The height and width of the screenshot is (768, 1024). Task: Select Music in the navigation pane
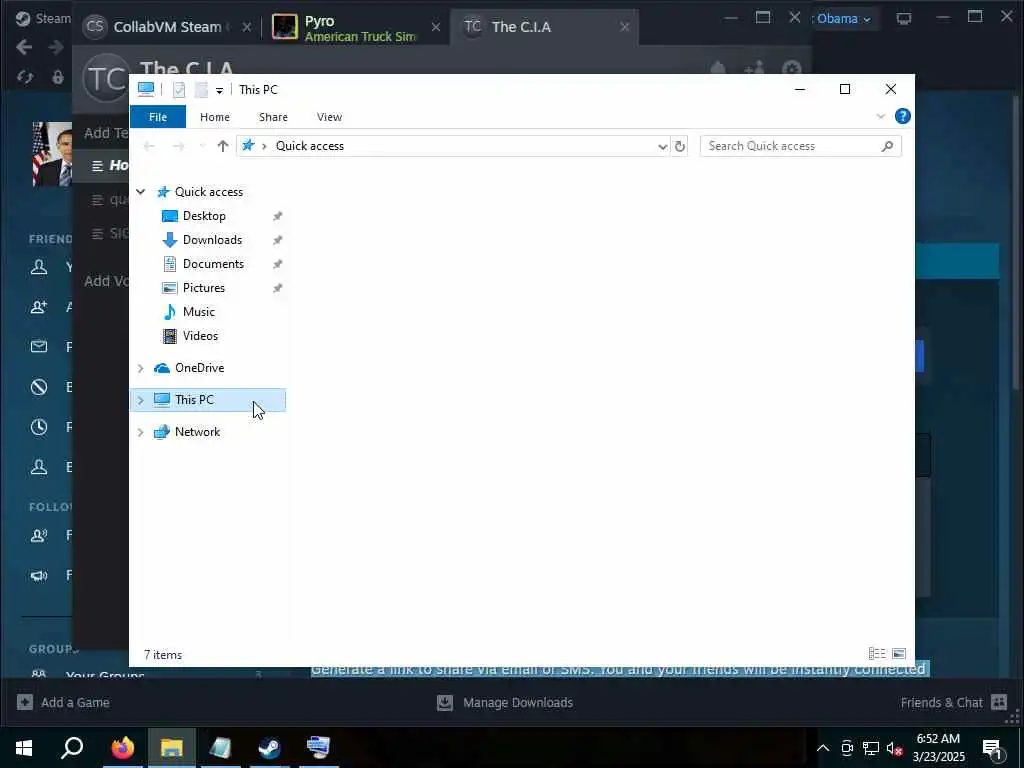pyautogui.click(x=199, y=312)
